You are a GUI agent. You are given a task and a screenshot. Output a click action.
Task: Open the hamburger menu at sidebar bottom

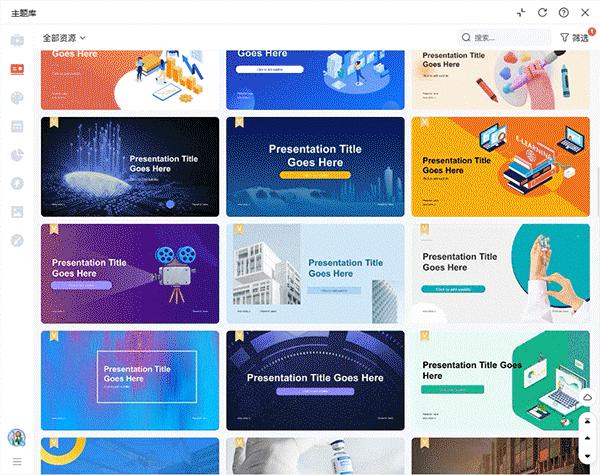17,461
